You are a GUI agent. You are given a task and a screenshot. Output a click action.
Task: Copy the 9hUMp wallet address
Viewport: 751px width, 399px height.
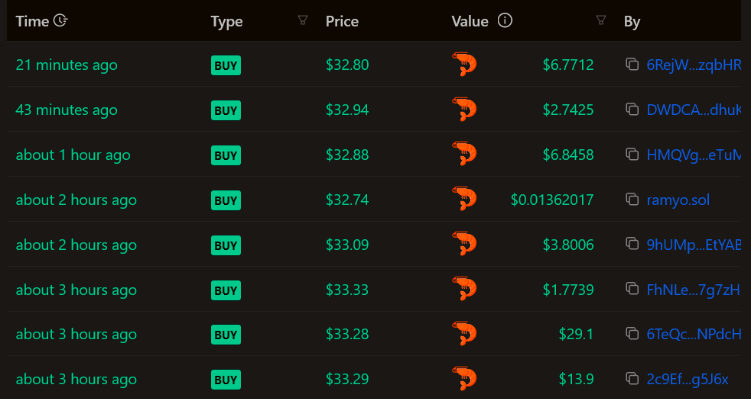(x=632, y=244)
